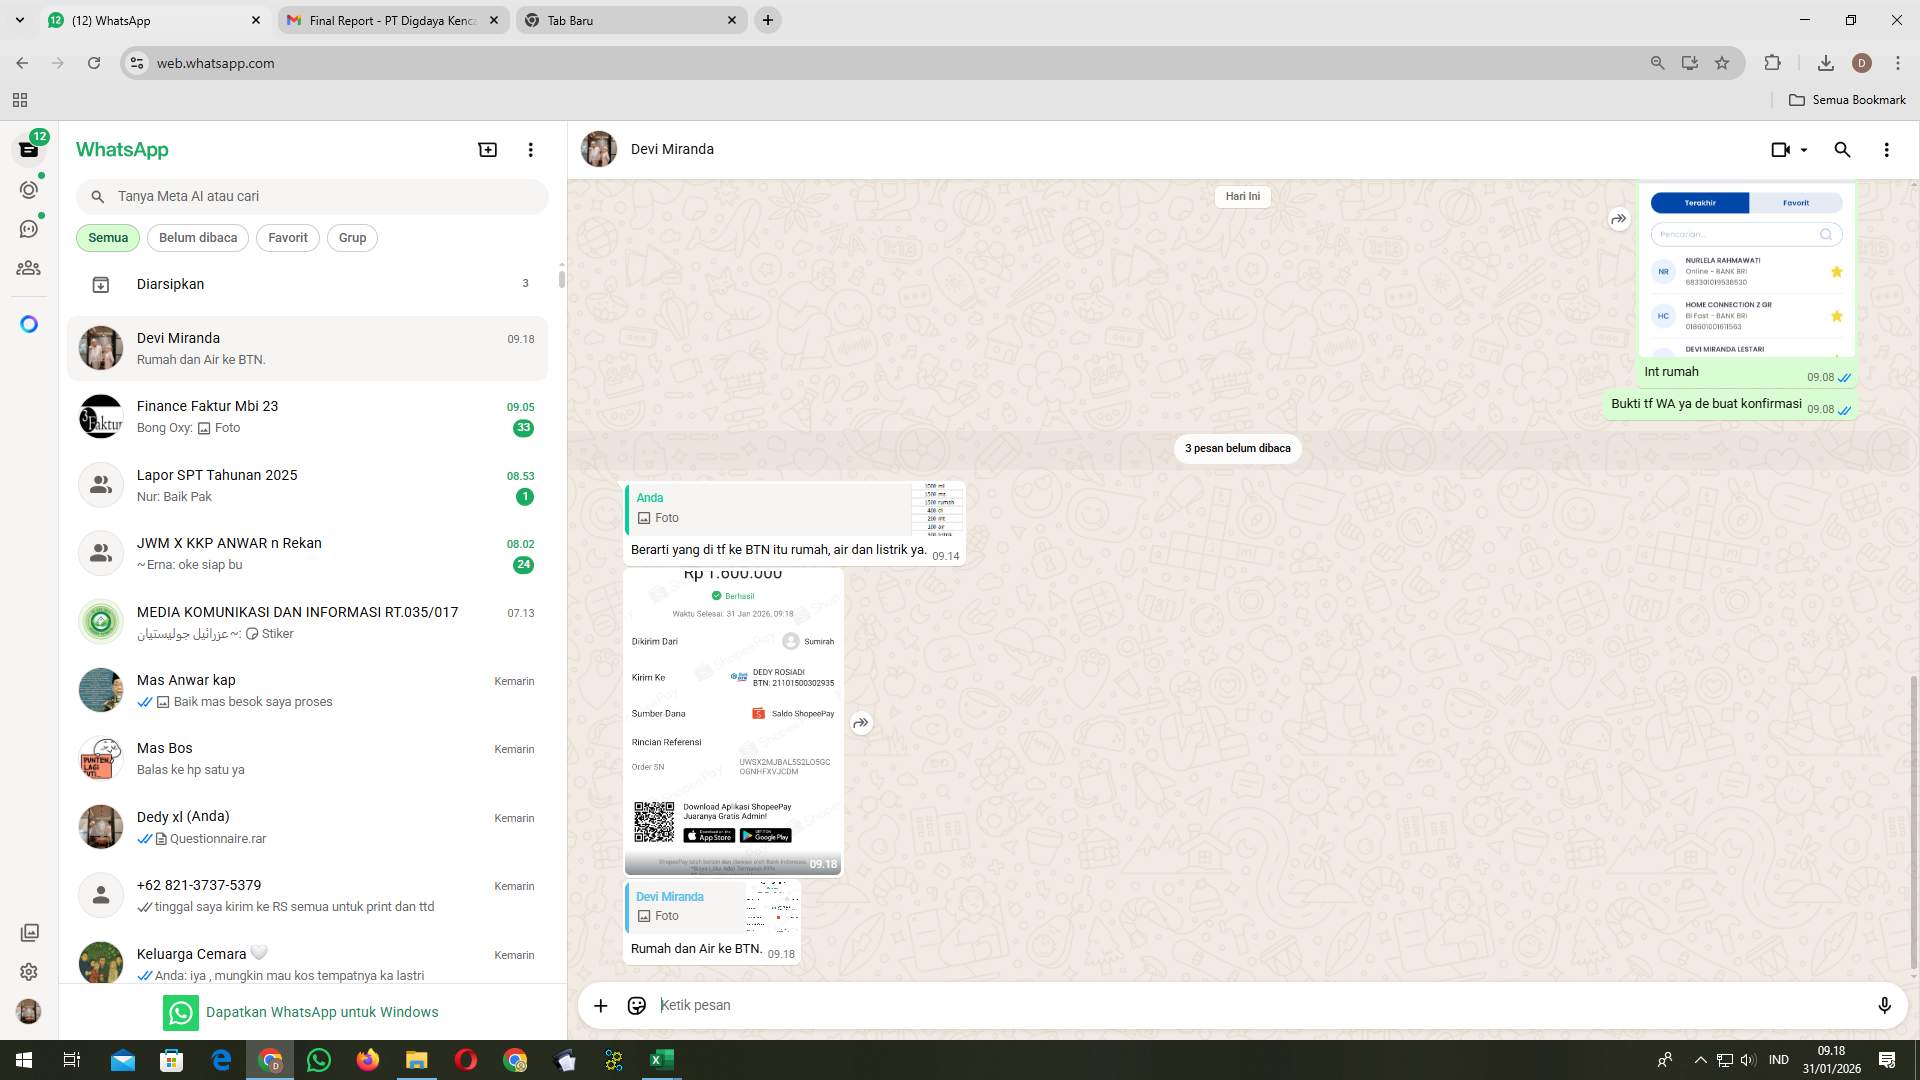Open the Channels panel
Screen dimensions: 1920x1080
pyautogui.click(x=29, y=228)
